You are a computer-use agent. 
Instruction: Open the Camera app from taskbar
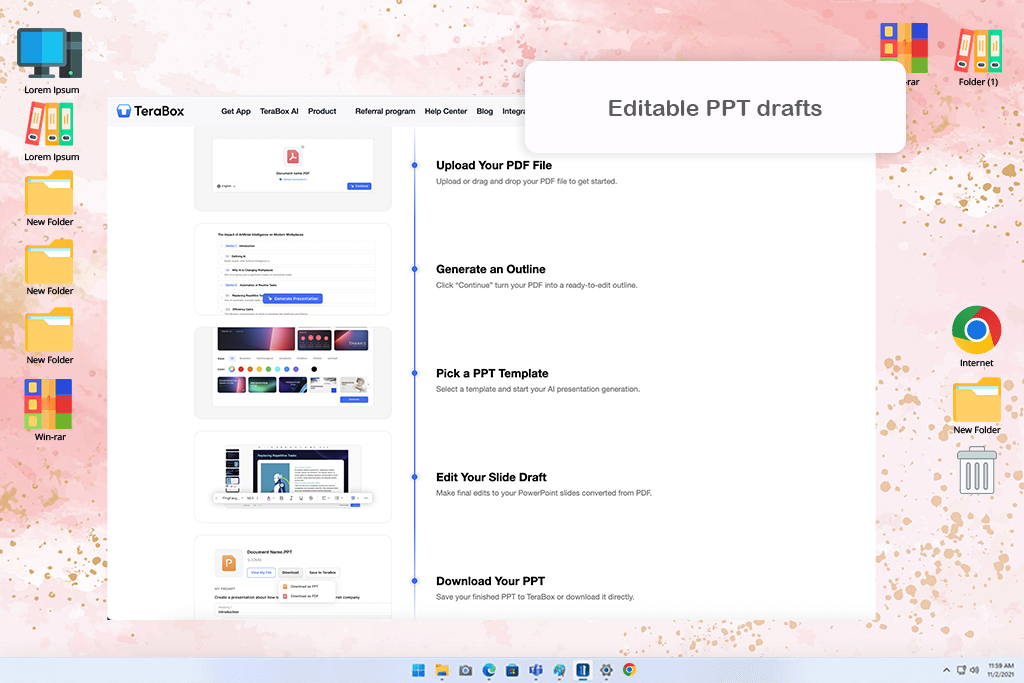(466, 670)
